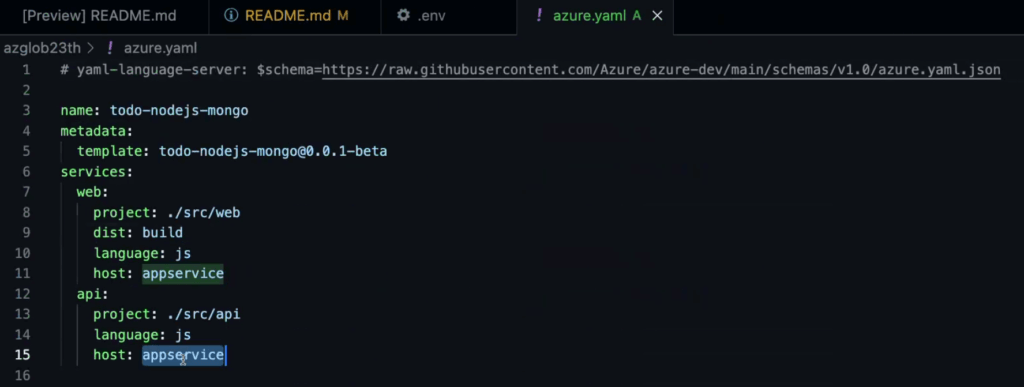Follow the raw.githubusercontent.com schema link
1024x387 pixels.
click(661, 70)
